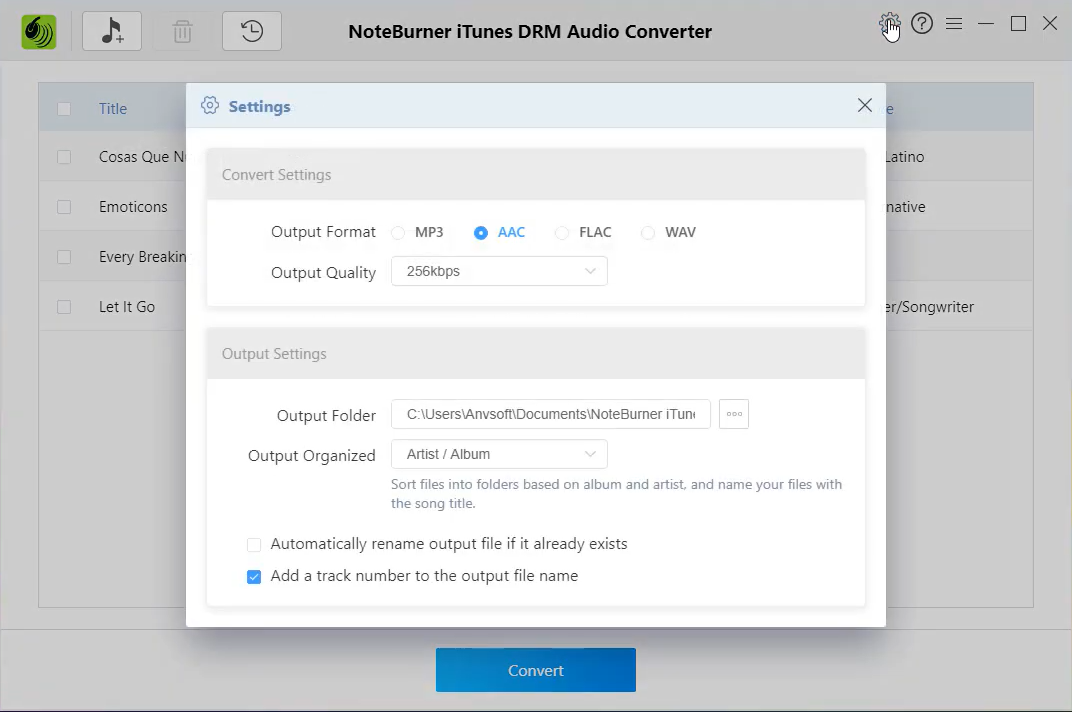The image size is (1072, 712).
Task: Open the hamburger menu icon
Action: tap(954, 23)
